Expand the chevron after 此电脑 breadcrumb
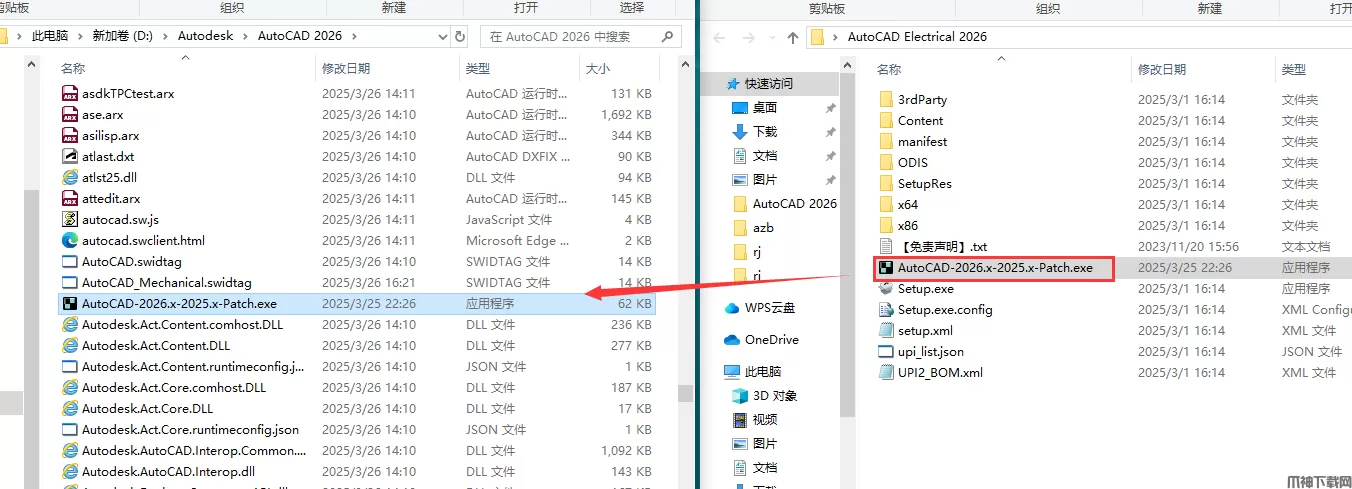 (80, 35)
